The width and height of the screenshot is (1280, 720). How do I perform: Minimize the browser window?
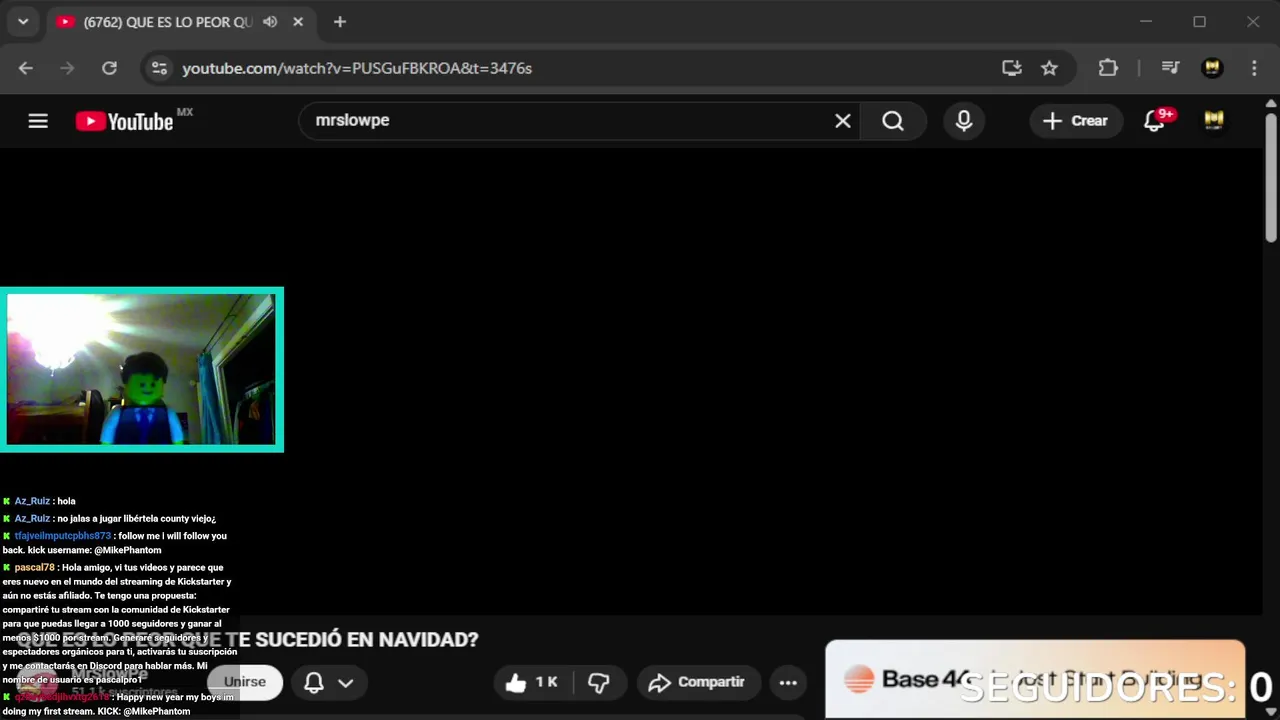point(1146,21)
